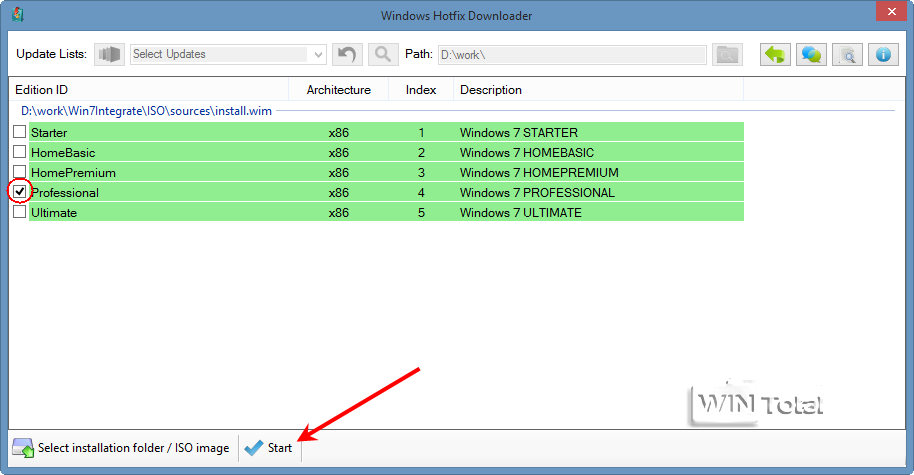Screen dimensions: 914x475
Task: Click the Starter row edition name
Action: click(x=49, y=133)
